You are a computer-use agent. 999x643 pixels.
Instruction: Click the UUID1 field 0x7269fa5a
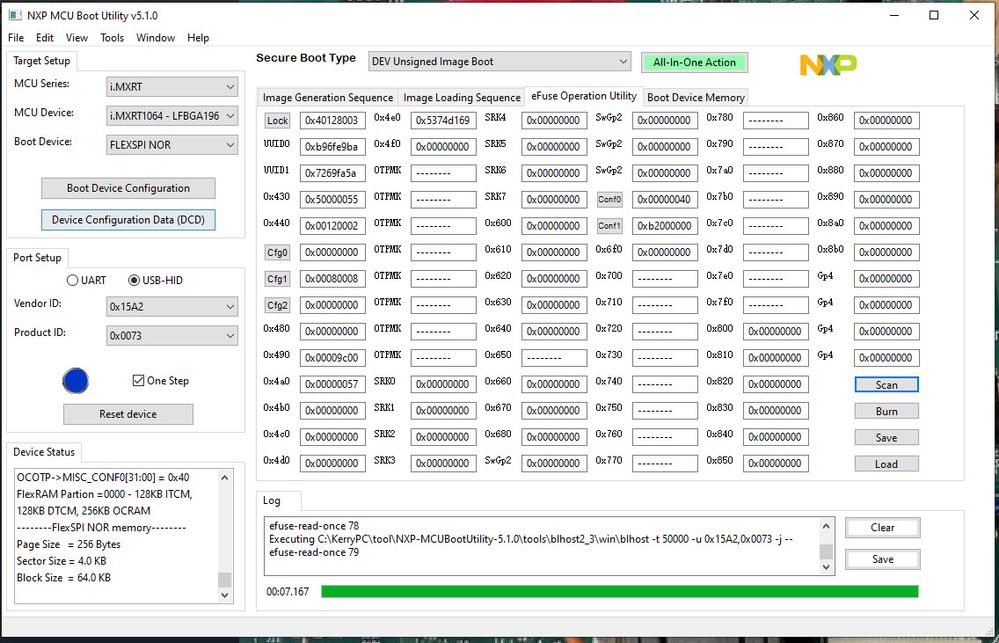pyautogui.click(x=333, y=173)
